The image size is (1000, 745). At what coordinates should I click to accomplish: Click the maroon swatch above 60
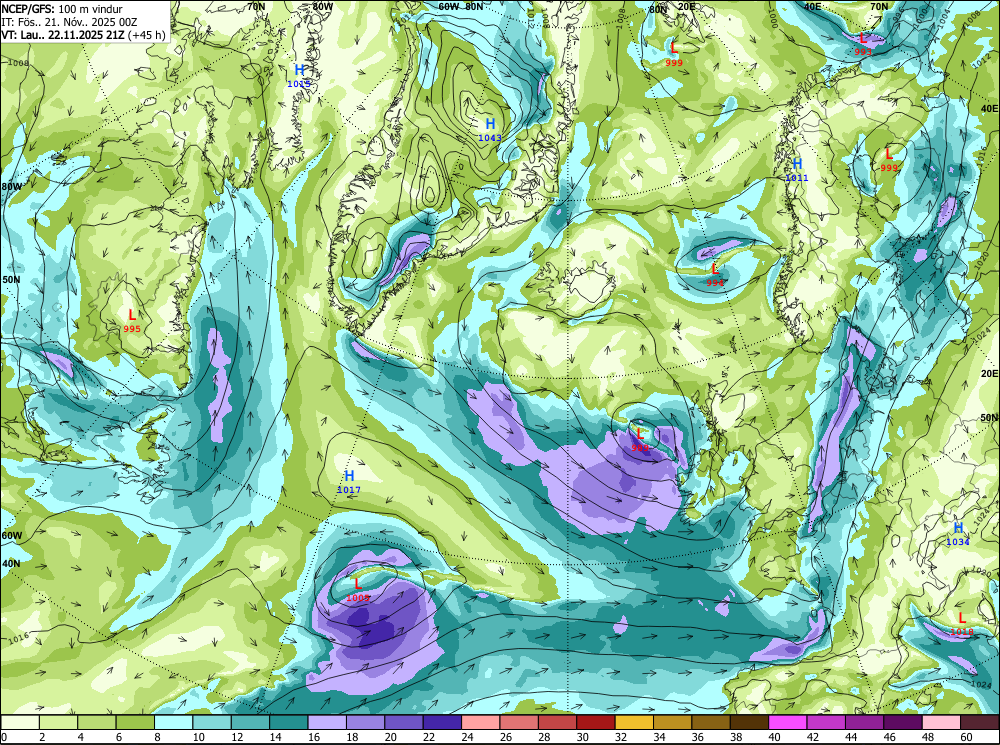click(x=979, y=722)
